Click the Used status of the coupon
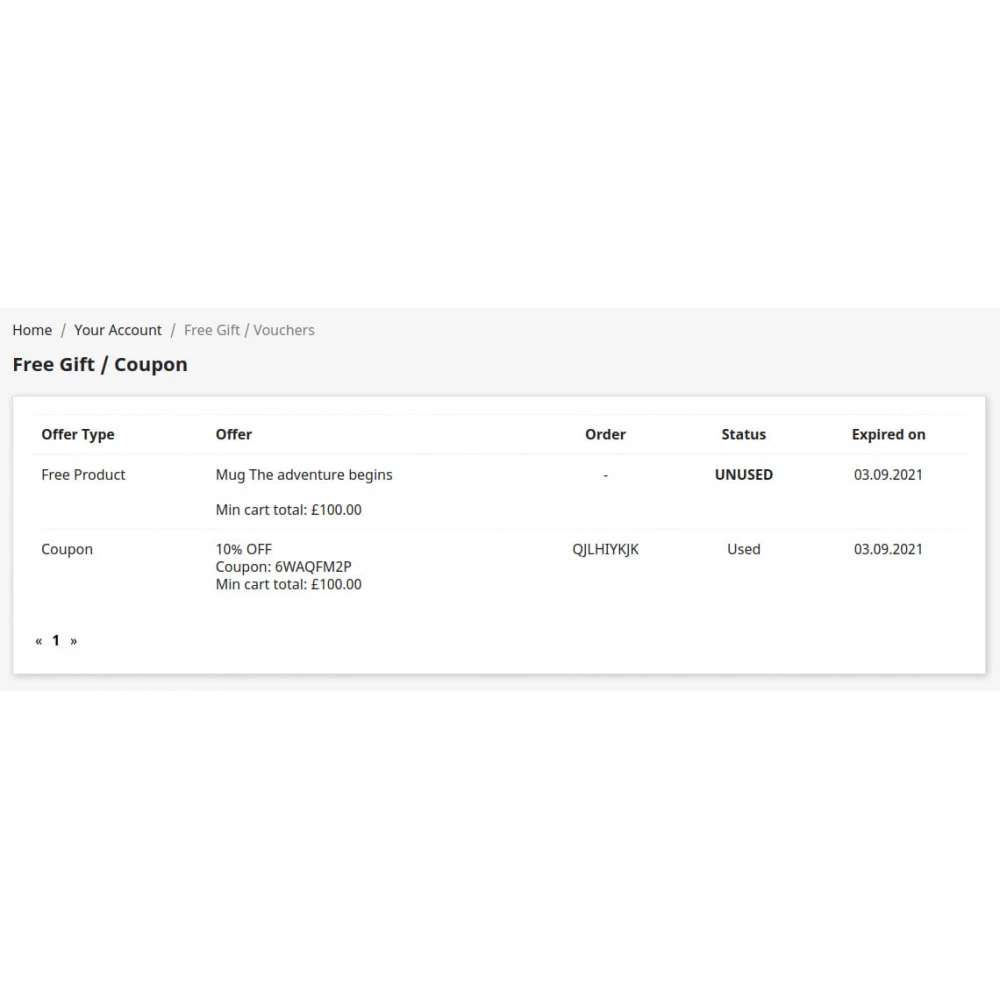 pos(743,549)
